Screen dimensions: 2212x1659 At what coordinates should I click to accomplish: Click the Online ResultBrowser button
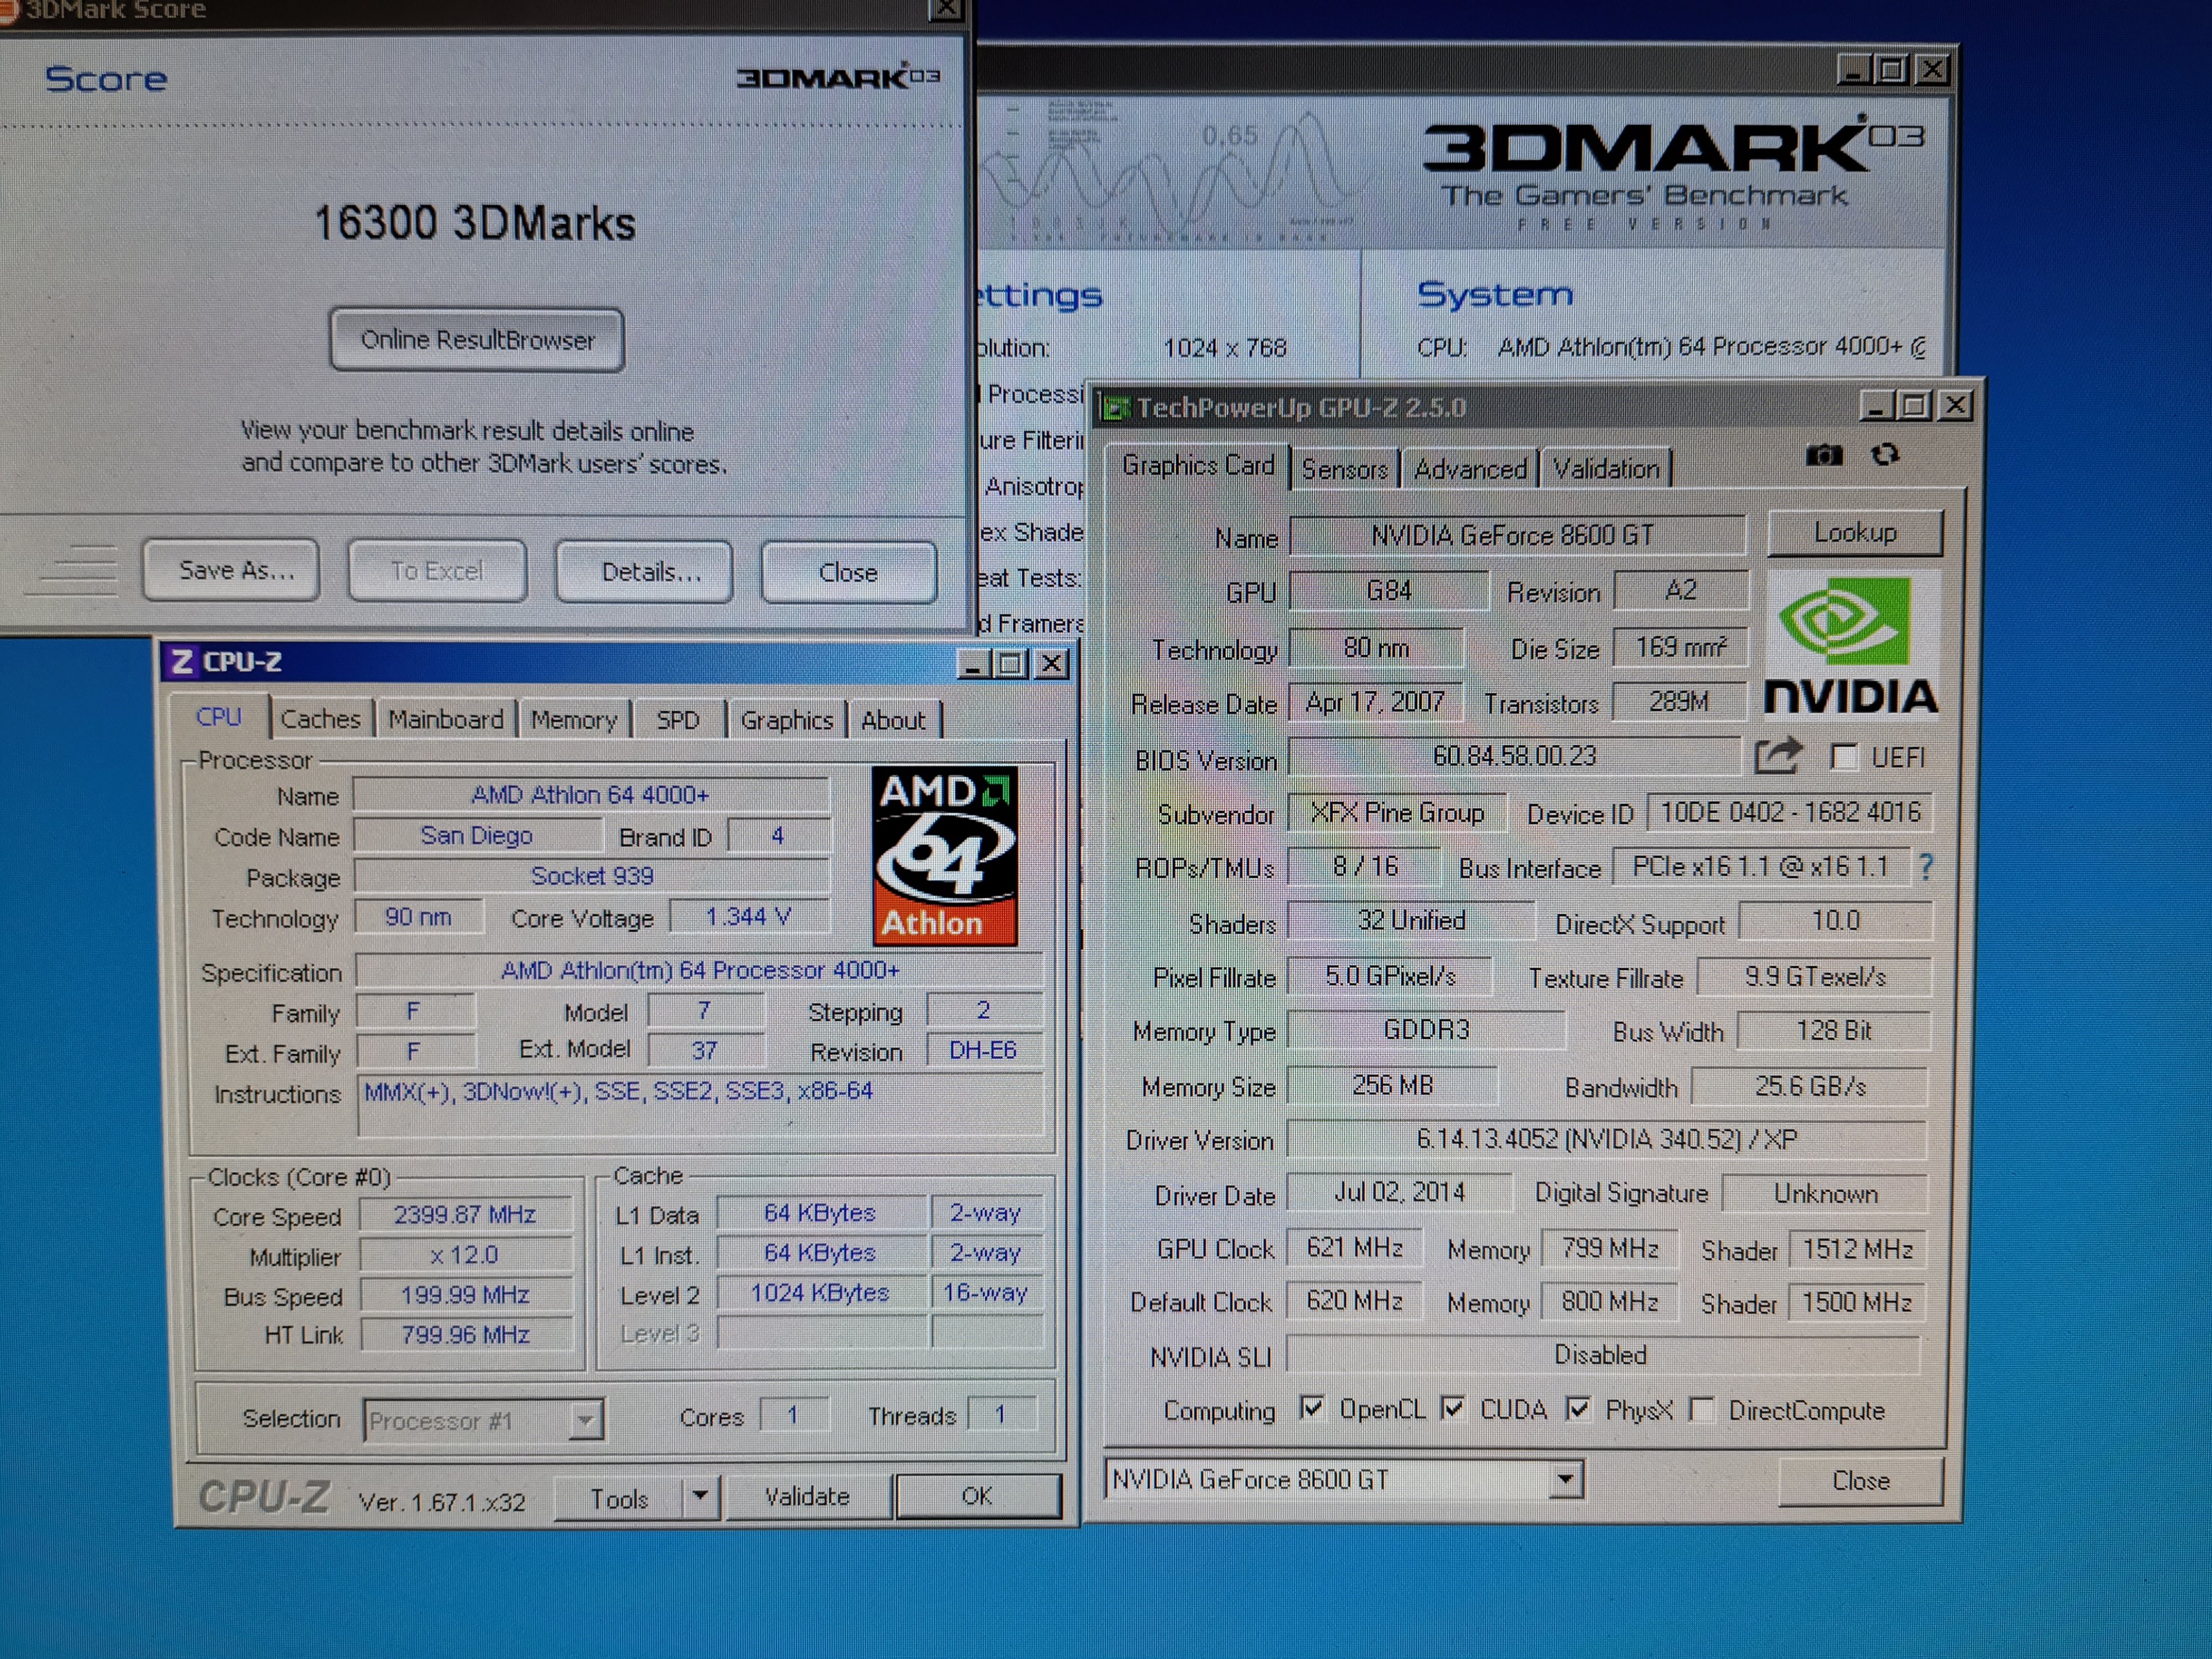click(477, 340)
